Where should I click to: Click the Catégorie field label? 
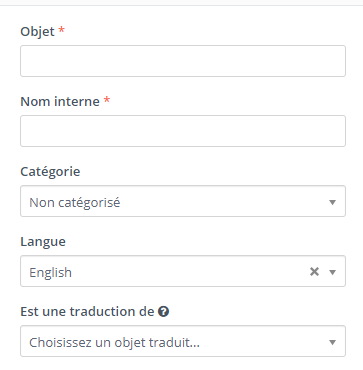pos(50,171)
